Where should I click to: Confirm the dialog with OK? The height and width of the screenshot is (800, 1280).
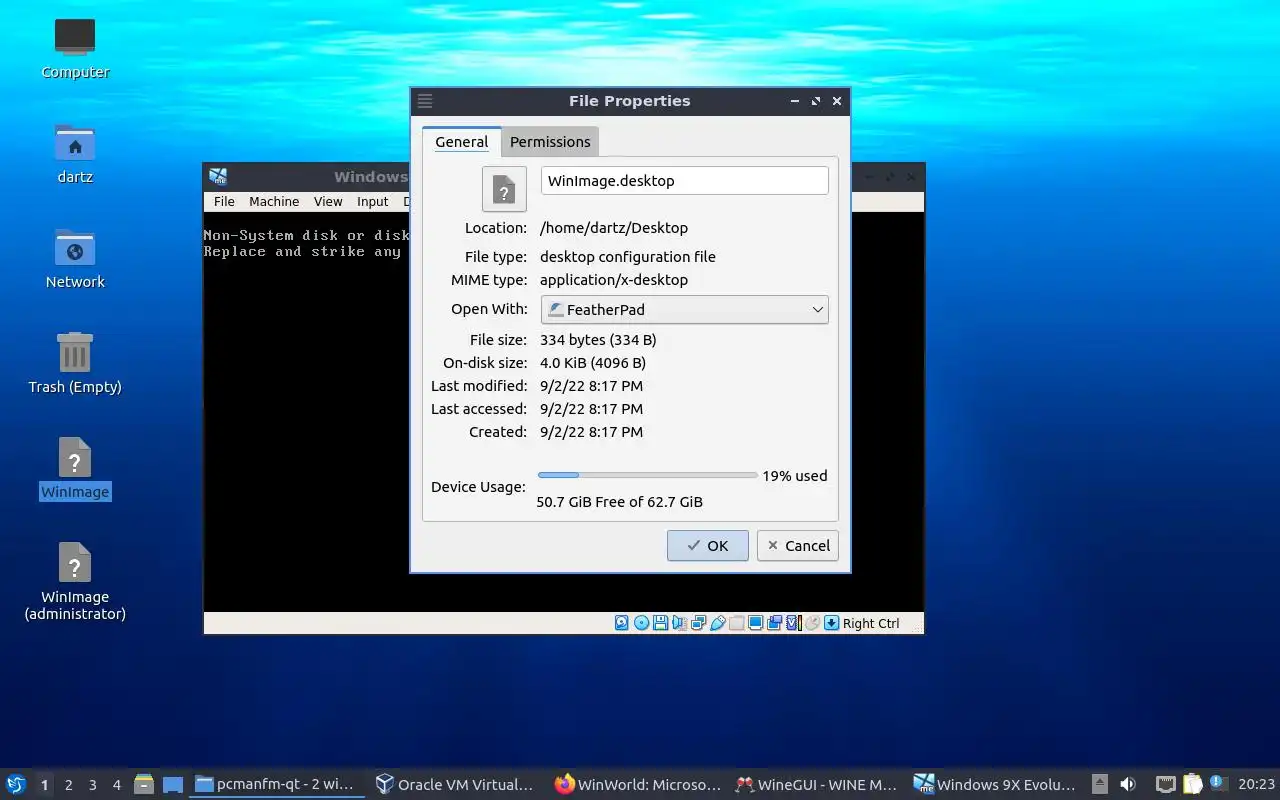(x=708, y=545)
